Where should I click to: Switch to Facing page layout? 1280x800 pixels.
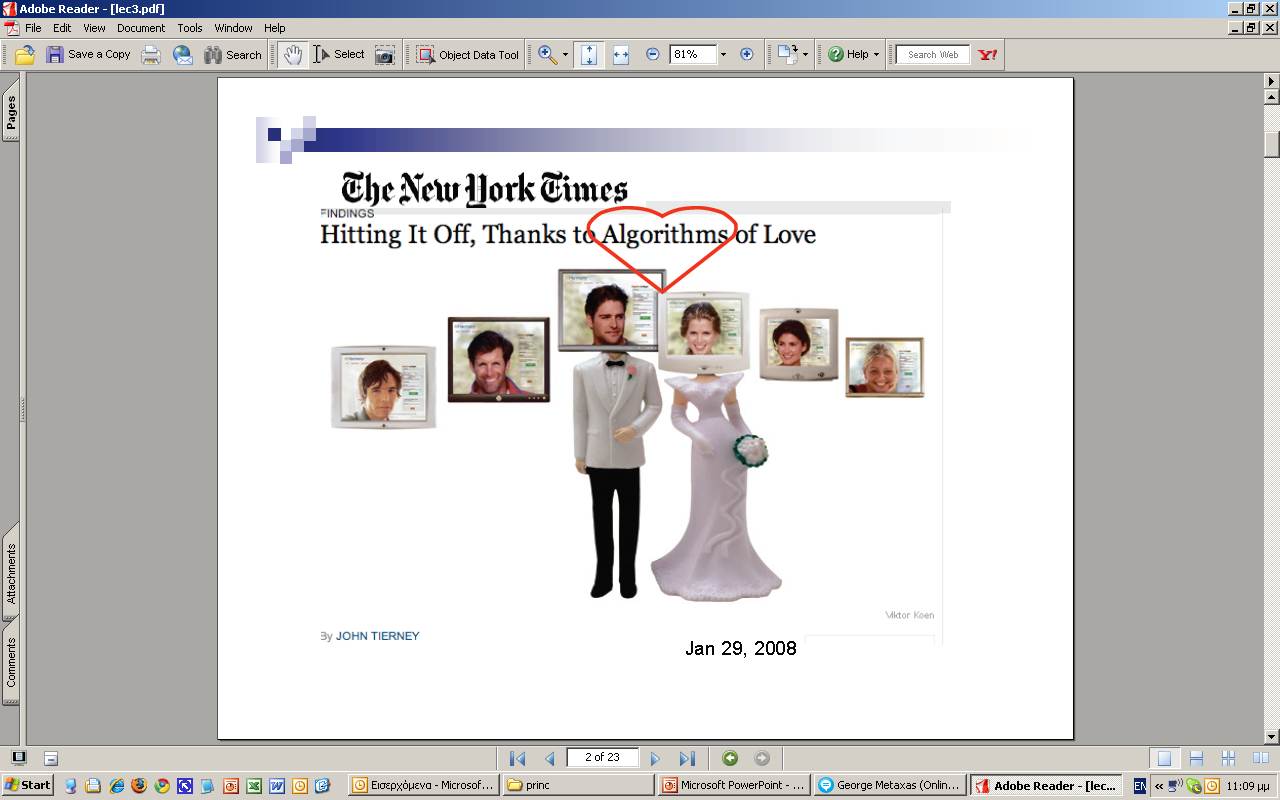coord(1261,758)
